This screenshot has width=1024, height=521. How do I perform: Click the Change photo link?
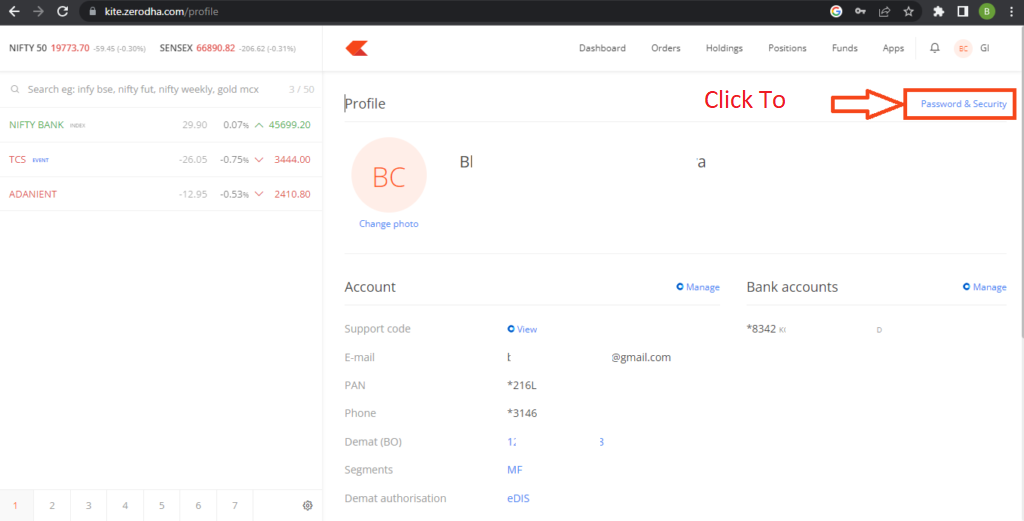[389, 224]
